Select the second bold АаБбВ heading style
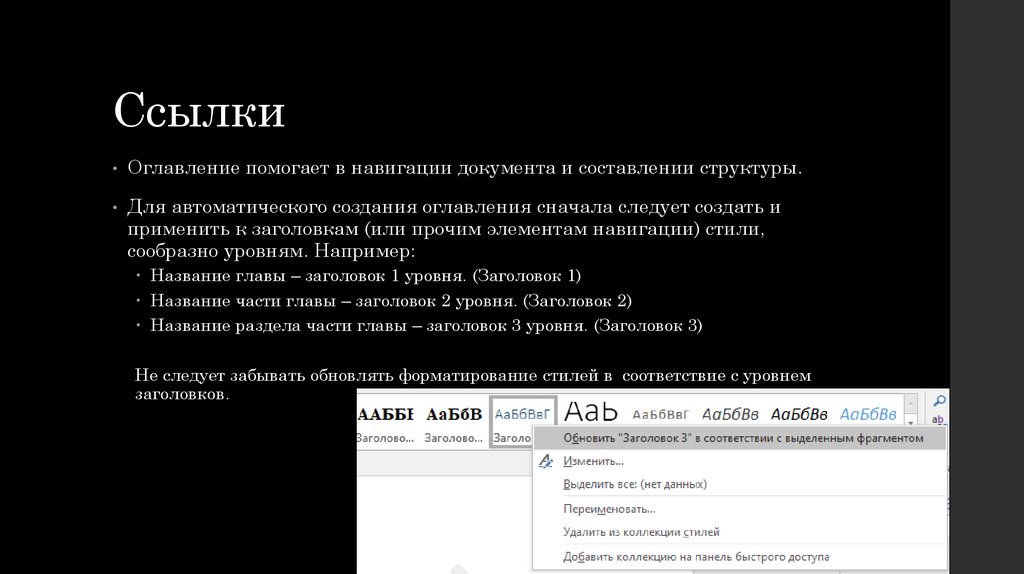 pyautogui.click(x=454, y=422)
